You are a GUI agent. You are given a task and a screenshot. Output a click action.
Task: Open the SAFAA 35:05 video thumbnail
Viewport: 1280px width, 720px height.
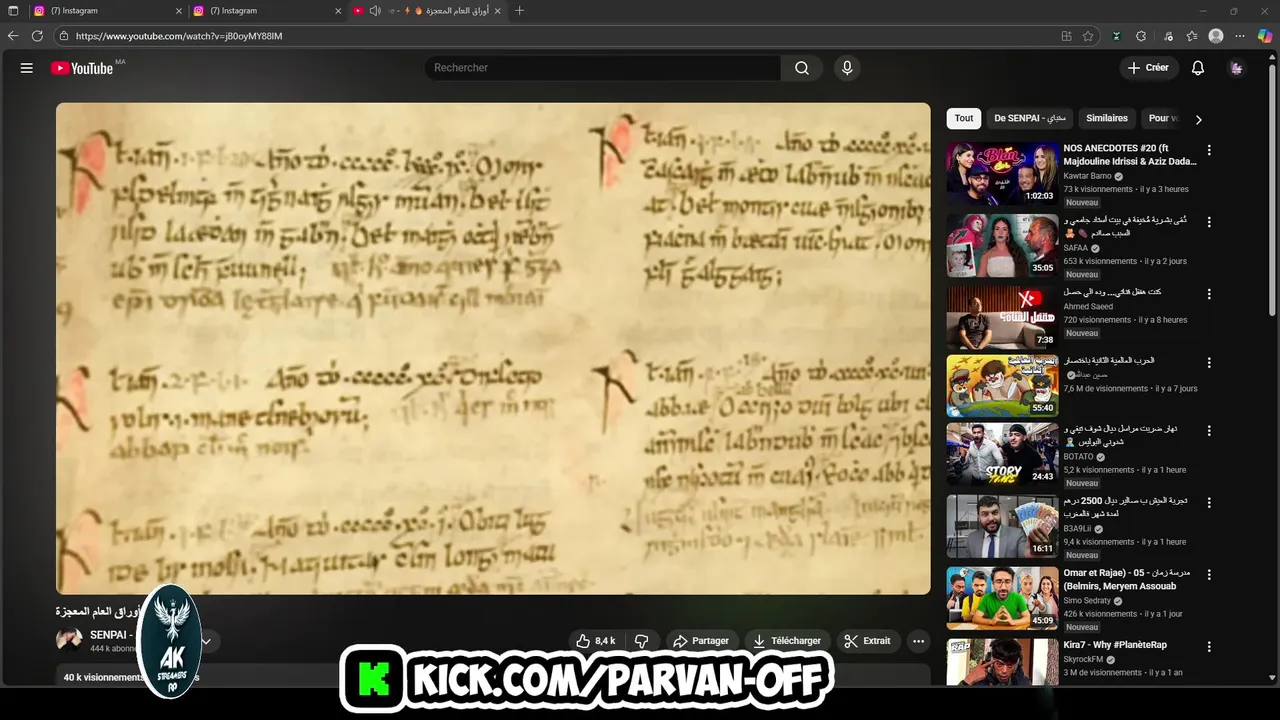(1002, 245)
